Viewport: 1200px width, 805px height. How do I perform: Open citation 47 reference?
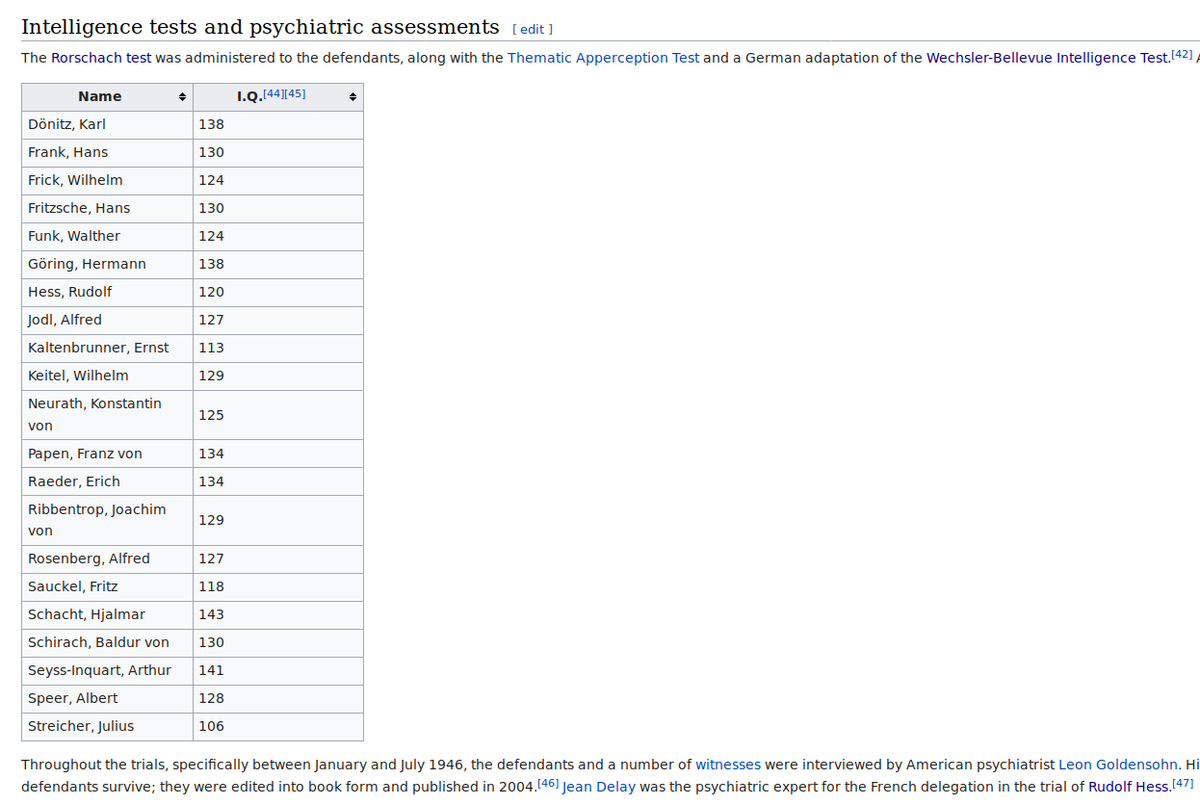click(x=1182, y=783)
